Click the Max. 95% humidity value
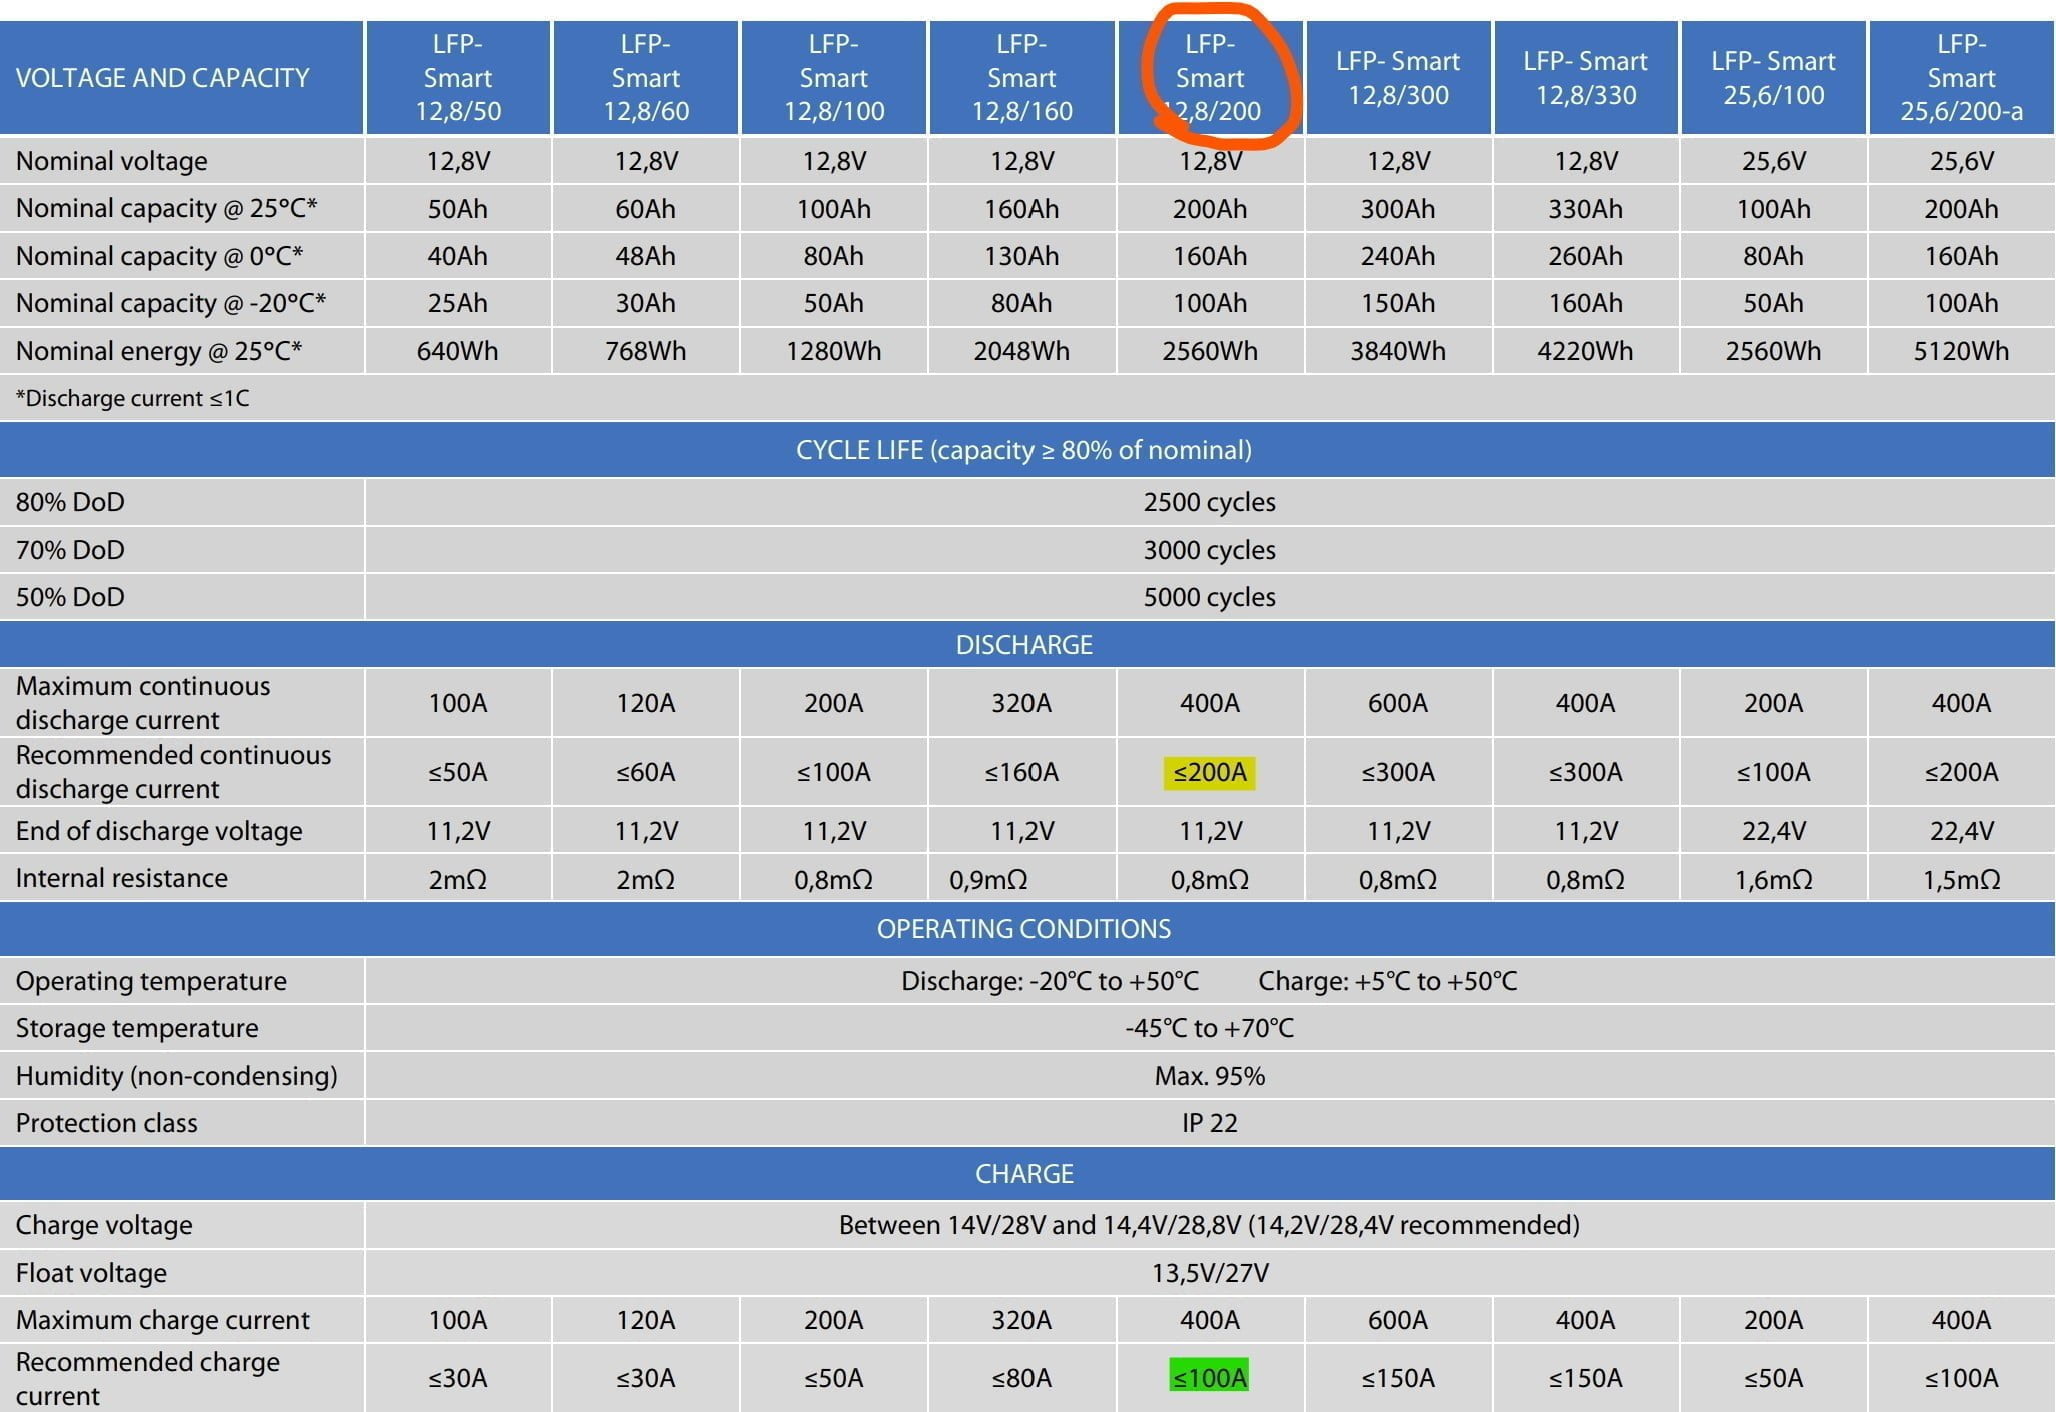 1210,1076
